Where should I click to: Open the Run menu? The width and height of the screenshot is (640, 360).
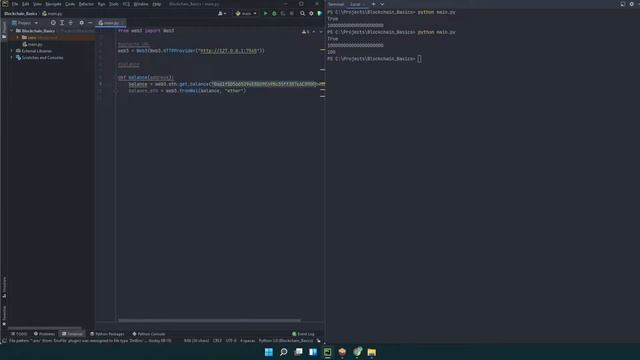point(101,4)
